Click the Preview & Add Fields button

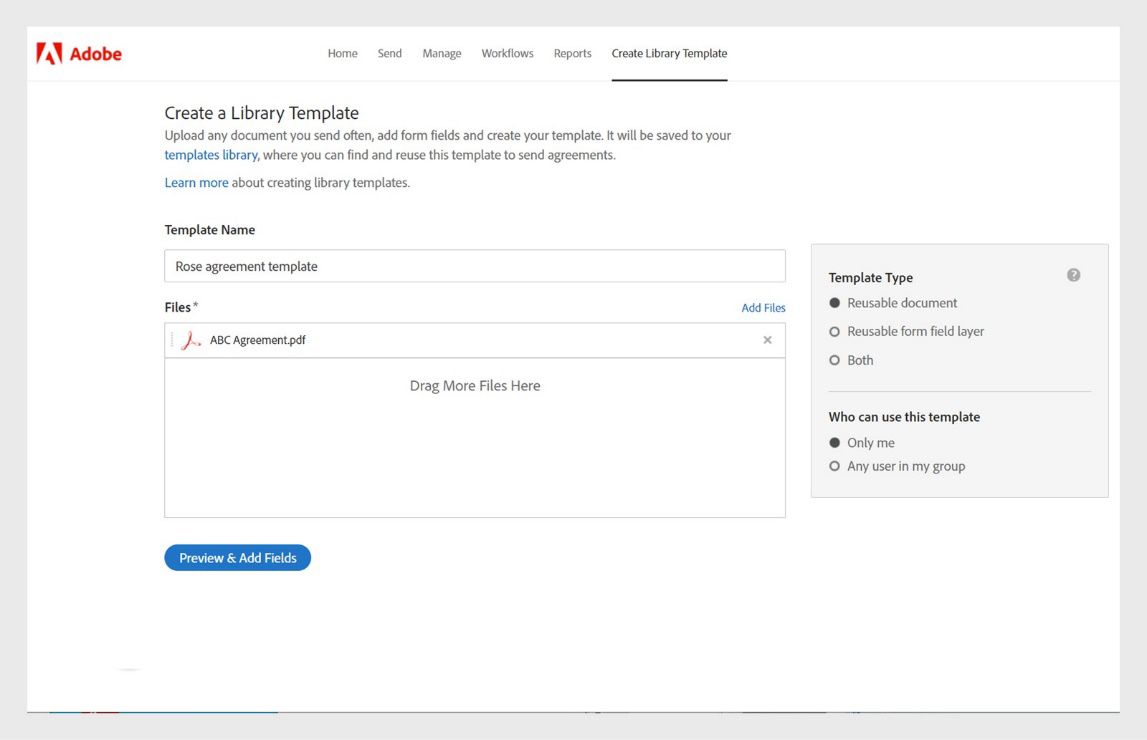pos(237,557)
